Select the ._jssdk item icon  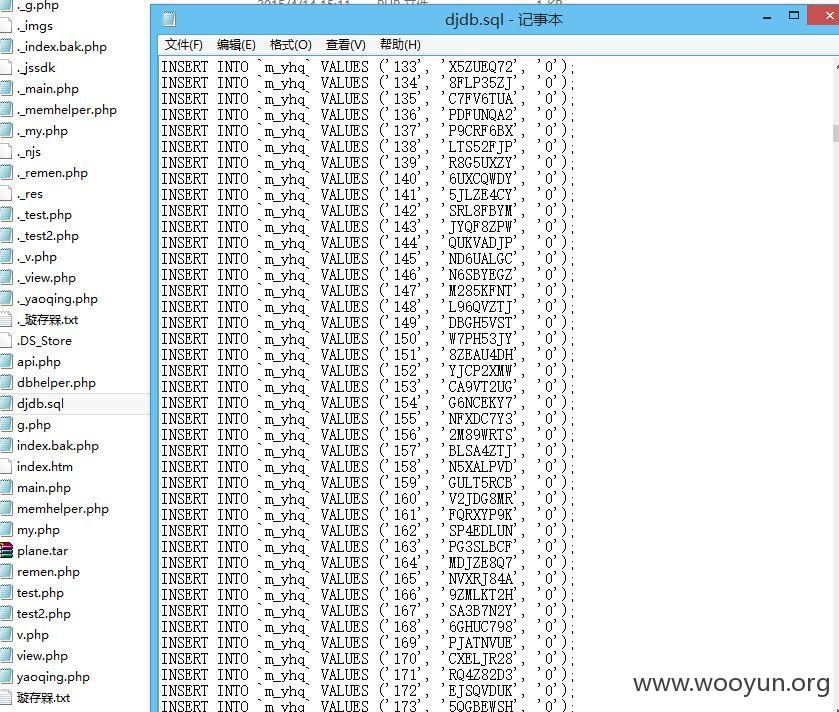5,67
